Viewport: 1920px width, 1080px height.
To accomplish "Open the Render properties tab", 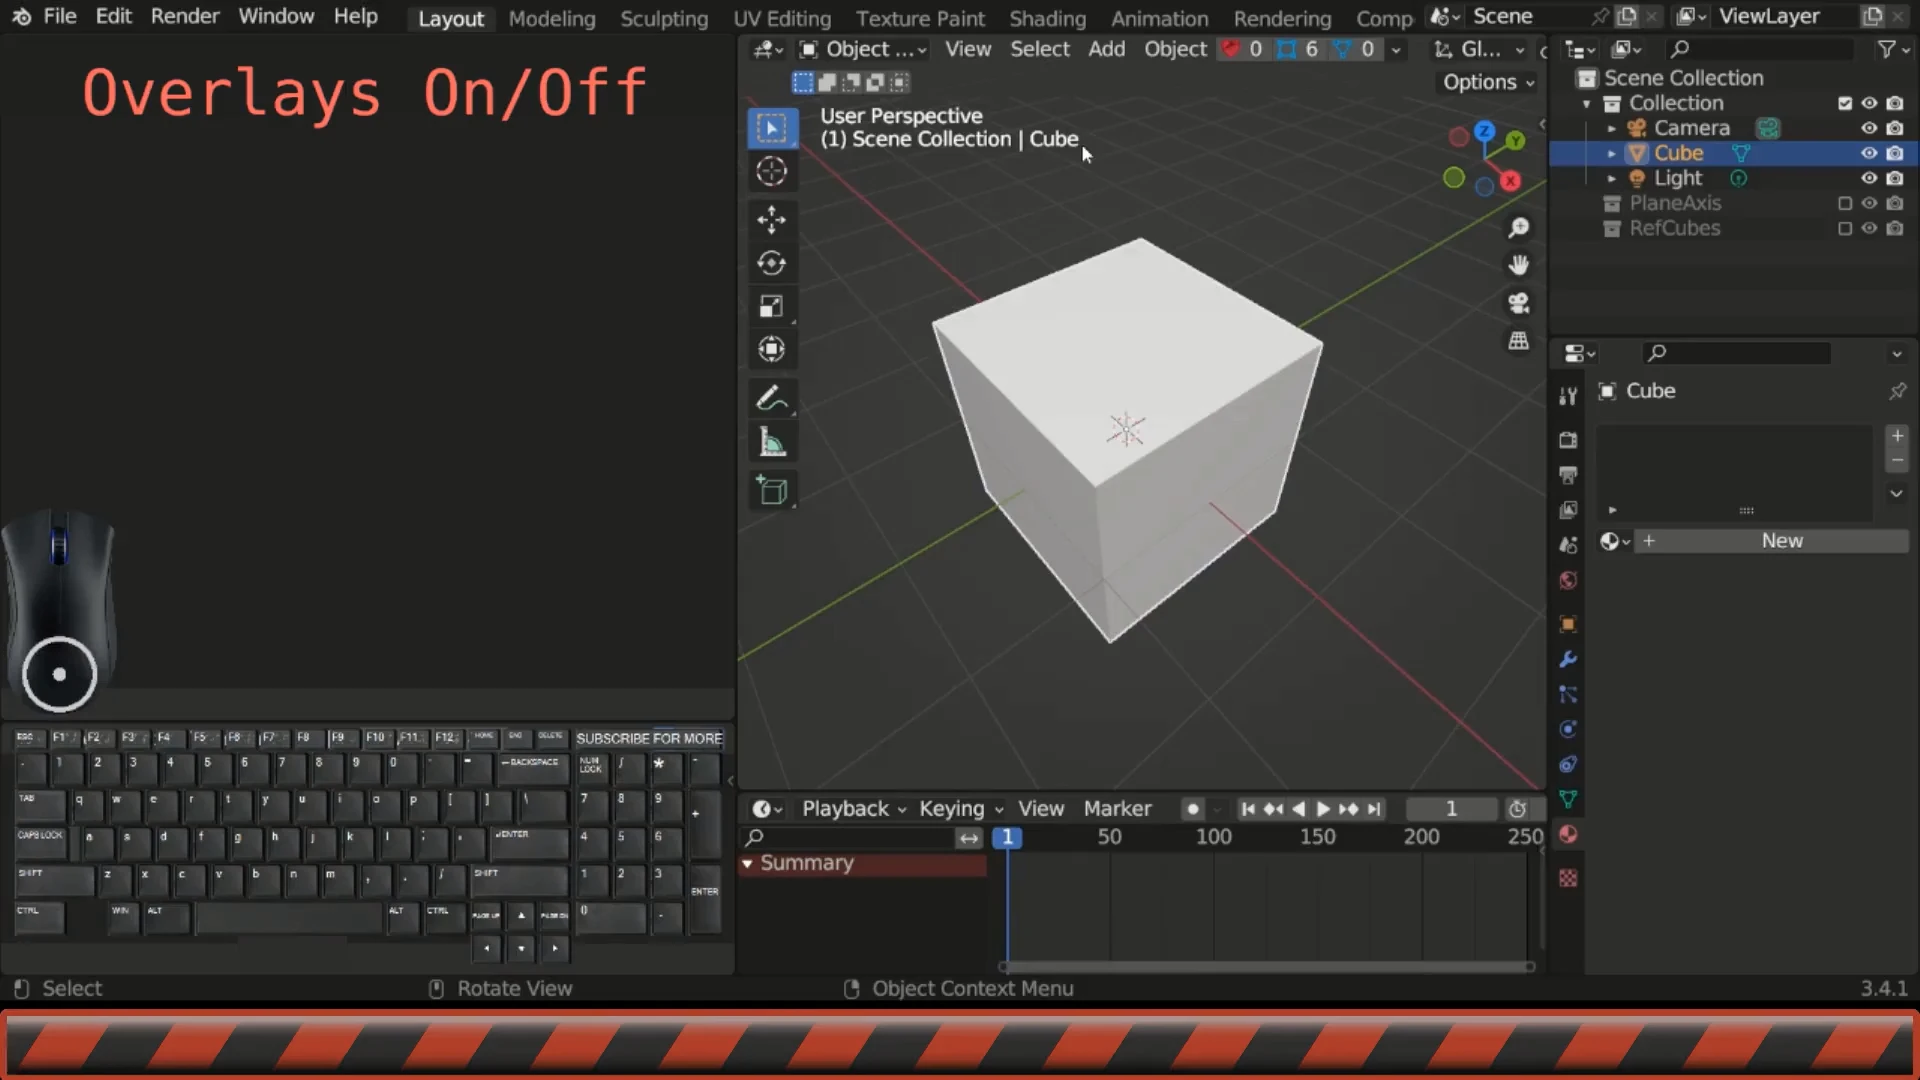I will click(1568, 440).
